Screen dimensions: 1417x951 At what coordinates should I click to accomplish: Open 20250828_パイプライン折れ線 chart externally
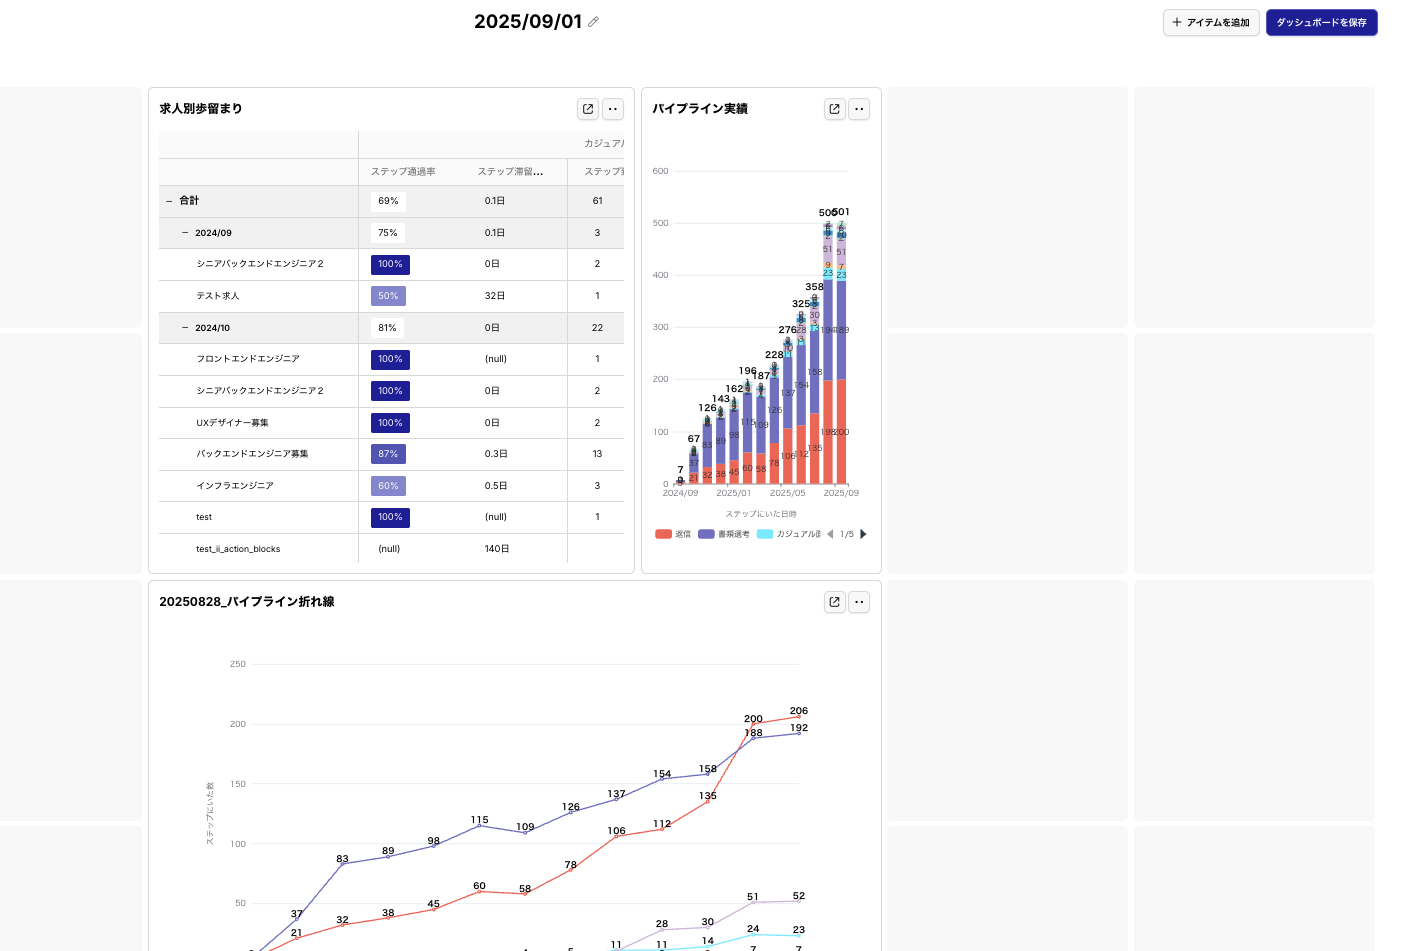pos(835,602)
